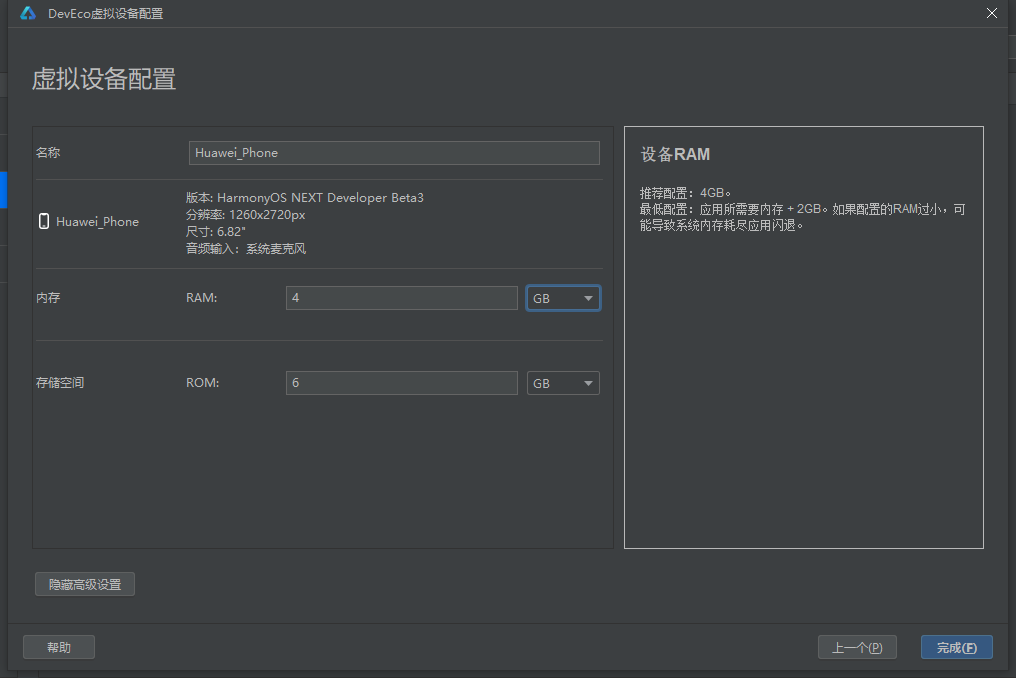Viewport: 1016px width, 678px height.
Task: Click the 设备RAM heading in info panel
Action: click(x=675, y=154)
